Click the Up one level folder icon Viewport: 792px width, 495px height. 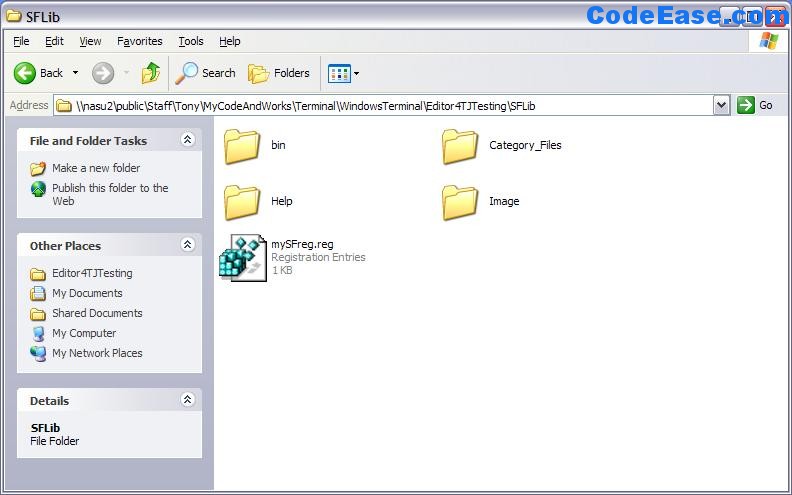click(151, 73)
